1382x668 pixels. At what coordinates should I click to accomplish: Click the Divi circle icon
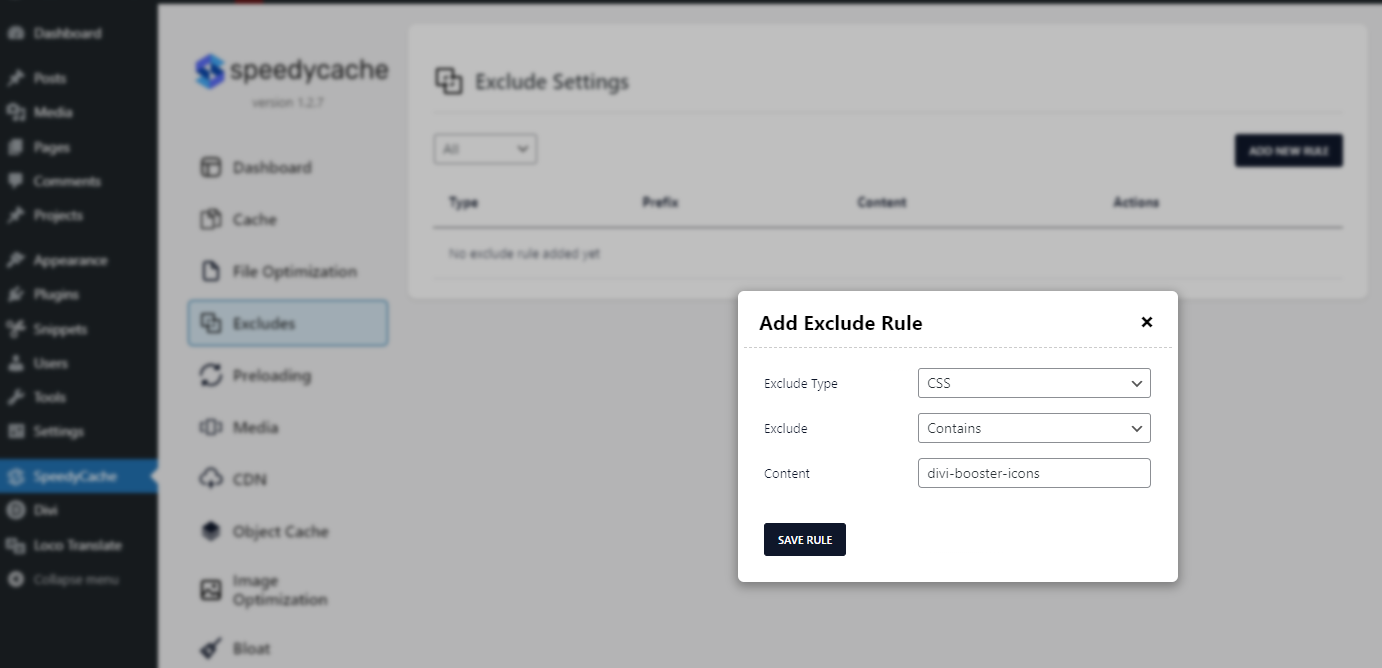(15, 510)
